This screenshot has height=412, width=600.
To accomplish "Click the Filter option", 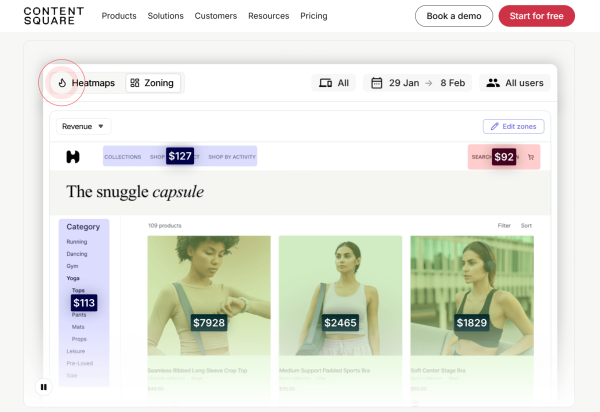I will coord(504,226).
